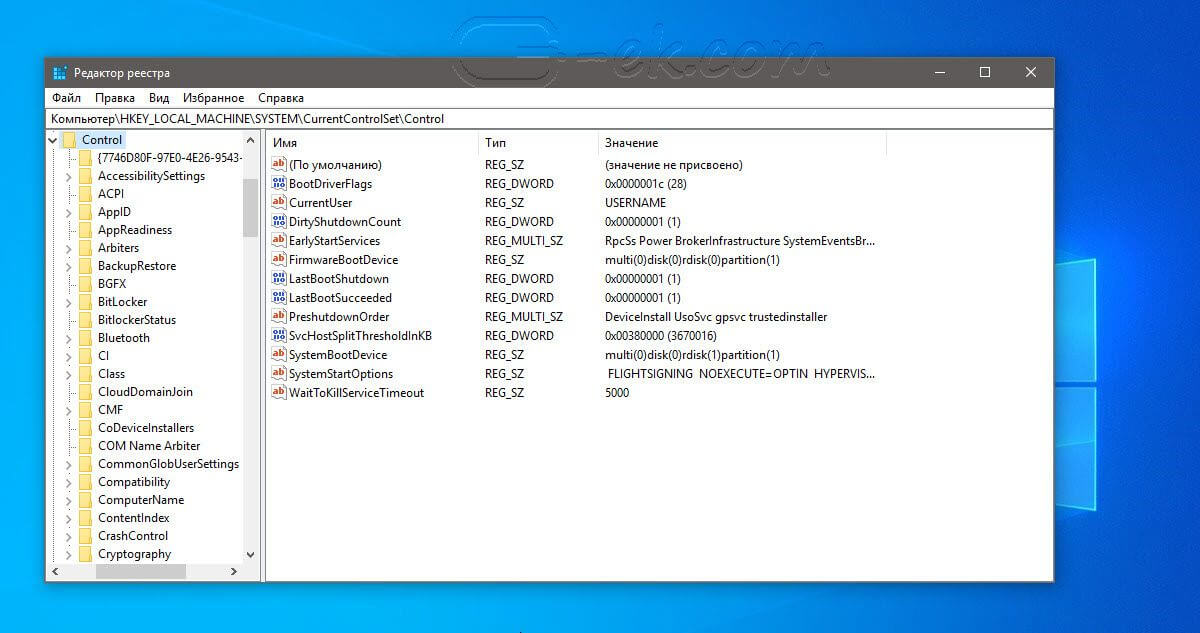Click the BitLocker folder icon
This screenshot has height=633, width=1200.
pos(85,302)
